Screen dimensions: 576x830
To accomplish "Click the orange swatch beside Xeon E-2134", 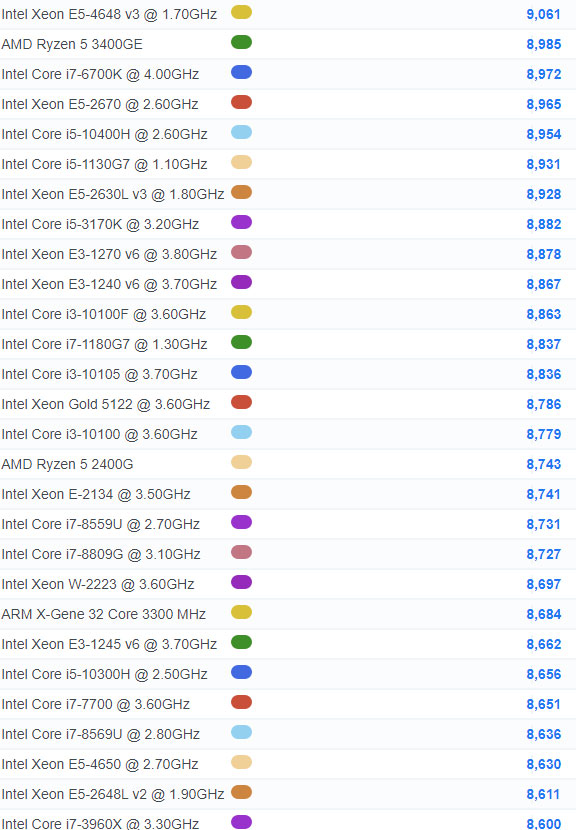I will (x=241, y=492).
